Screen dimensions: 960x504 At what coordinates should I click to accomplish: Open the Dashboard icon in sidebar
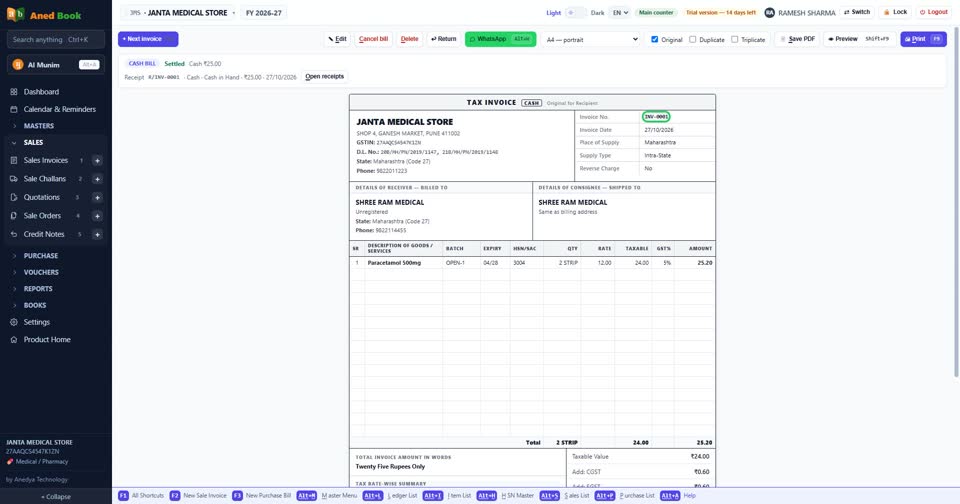[x=13, y=92]
